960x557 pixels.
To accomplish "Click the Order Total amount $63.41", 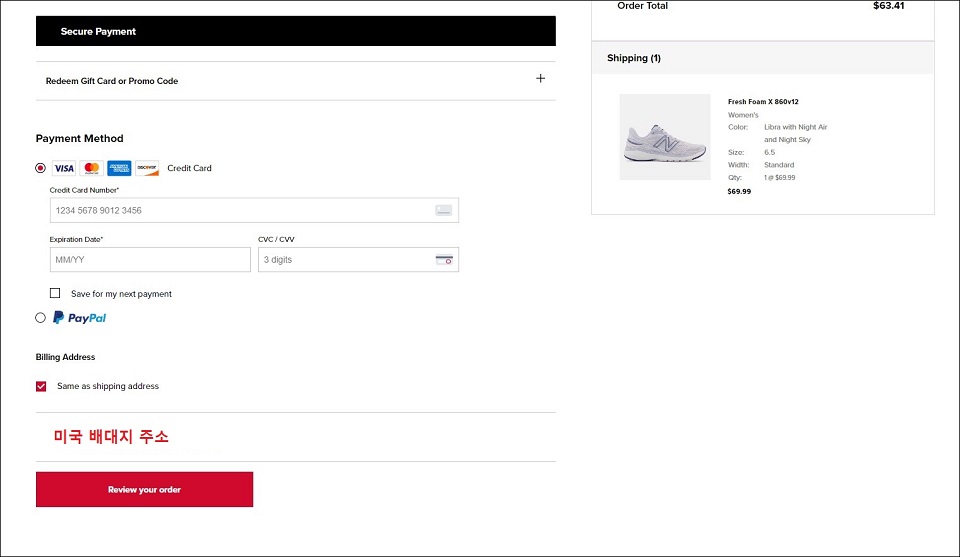I will [x=888, y=6].
